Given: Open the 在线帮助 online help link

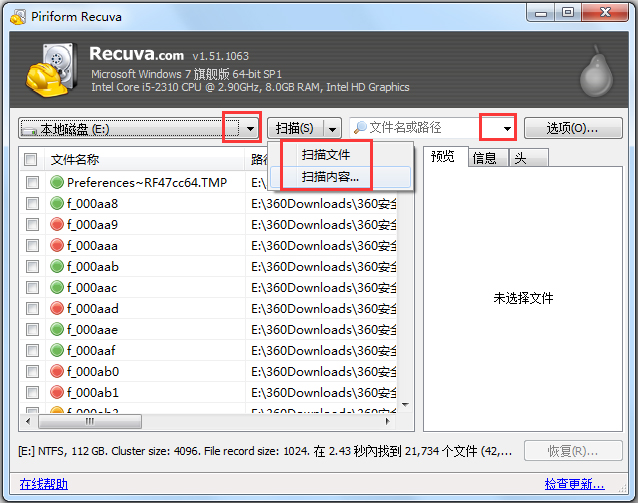Looking at the screenshot, I should (x=44, y=484).
